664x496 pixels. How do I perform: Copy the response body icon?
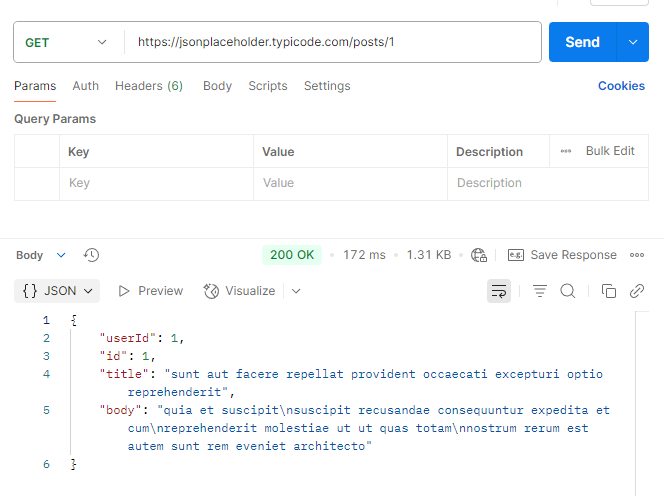tap(609, 291)
